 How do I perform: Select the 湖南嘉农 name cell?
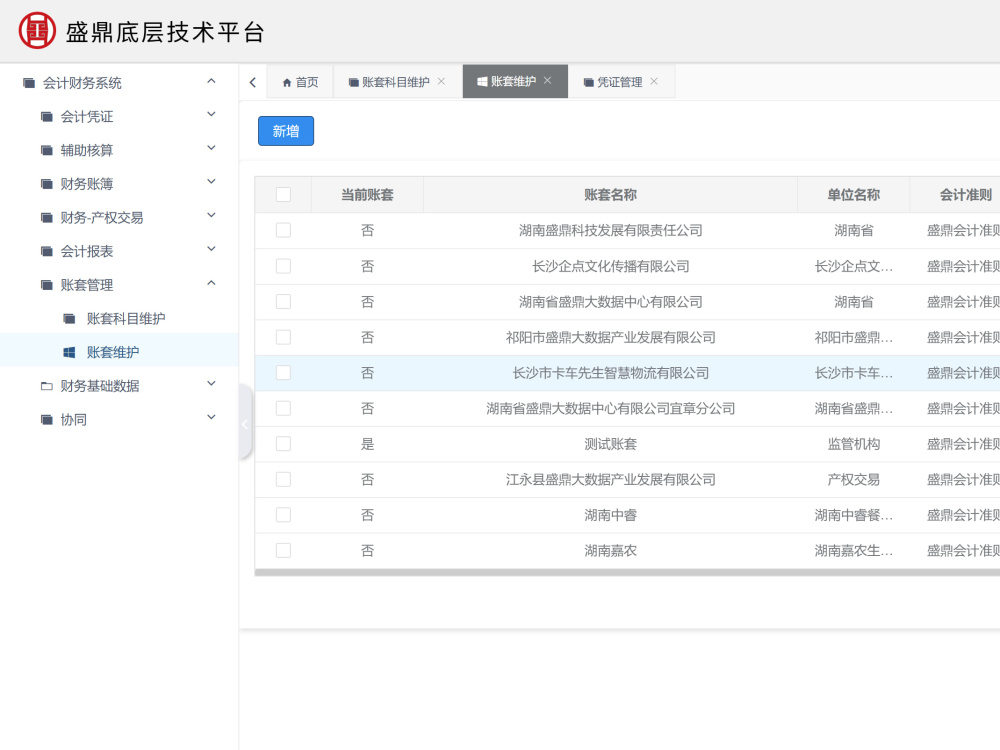click(x=610, y=551)
